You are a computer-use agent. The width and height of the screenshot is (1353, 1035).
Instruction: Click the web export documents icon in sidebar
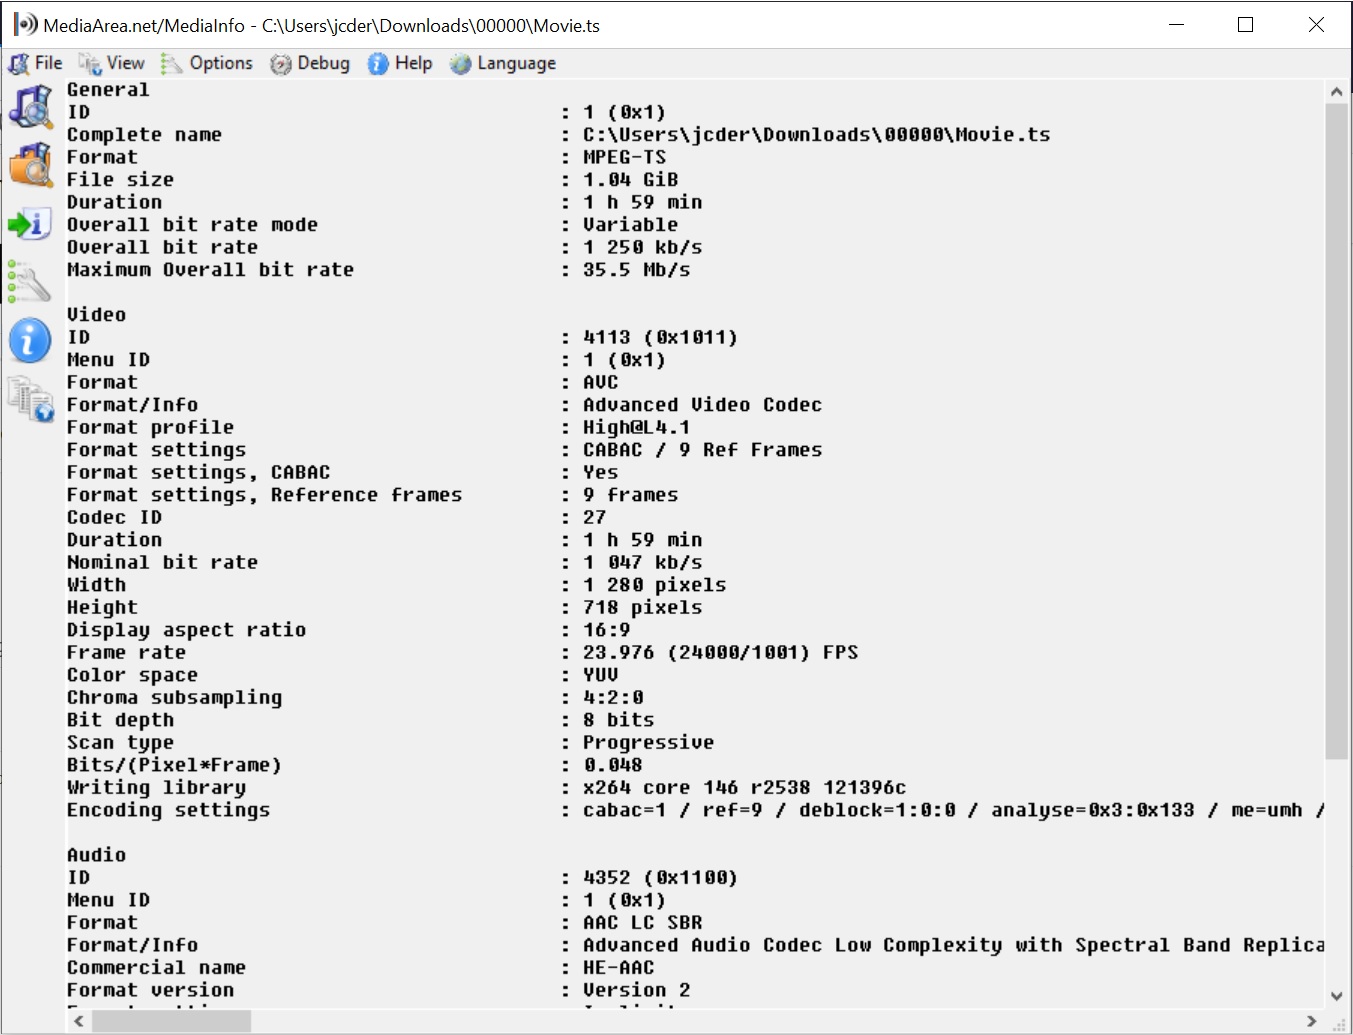click(30, 398)
